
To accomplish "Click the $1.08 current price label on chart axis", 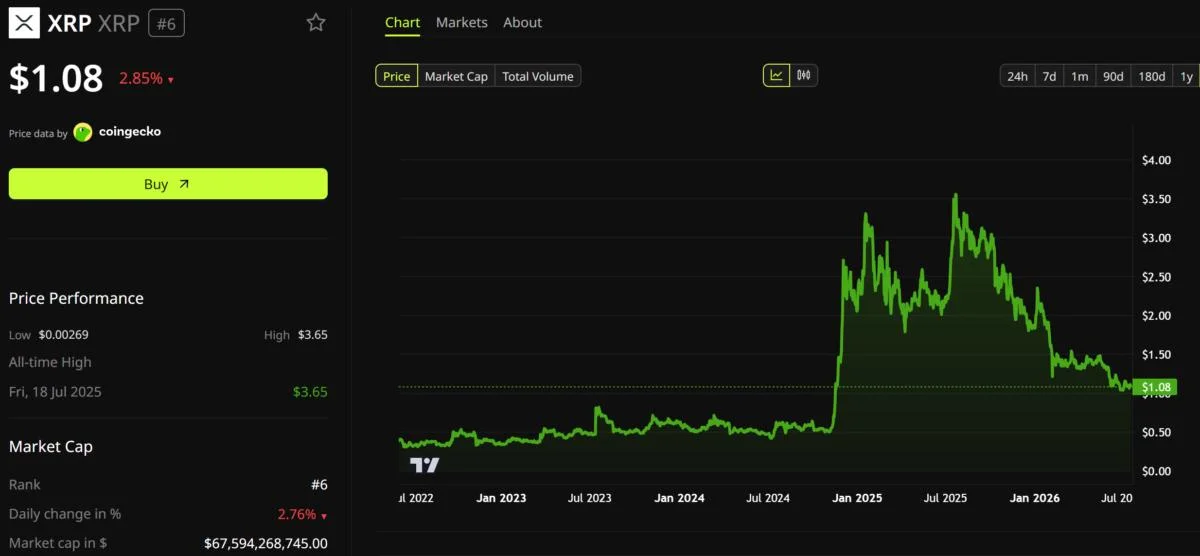I will click(1156, 387).
